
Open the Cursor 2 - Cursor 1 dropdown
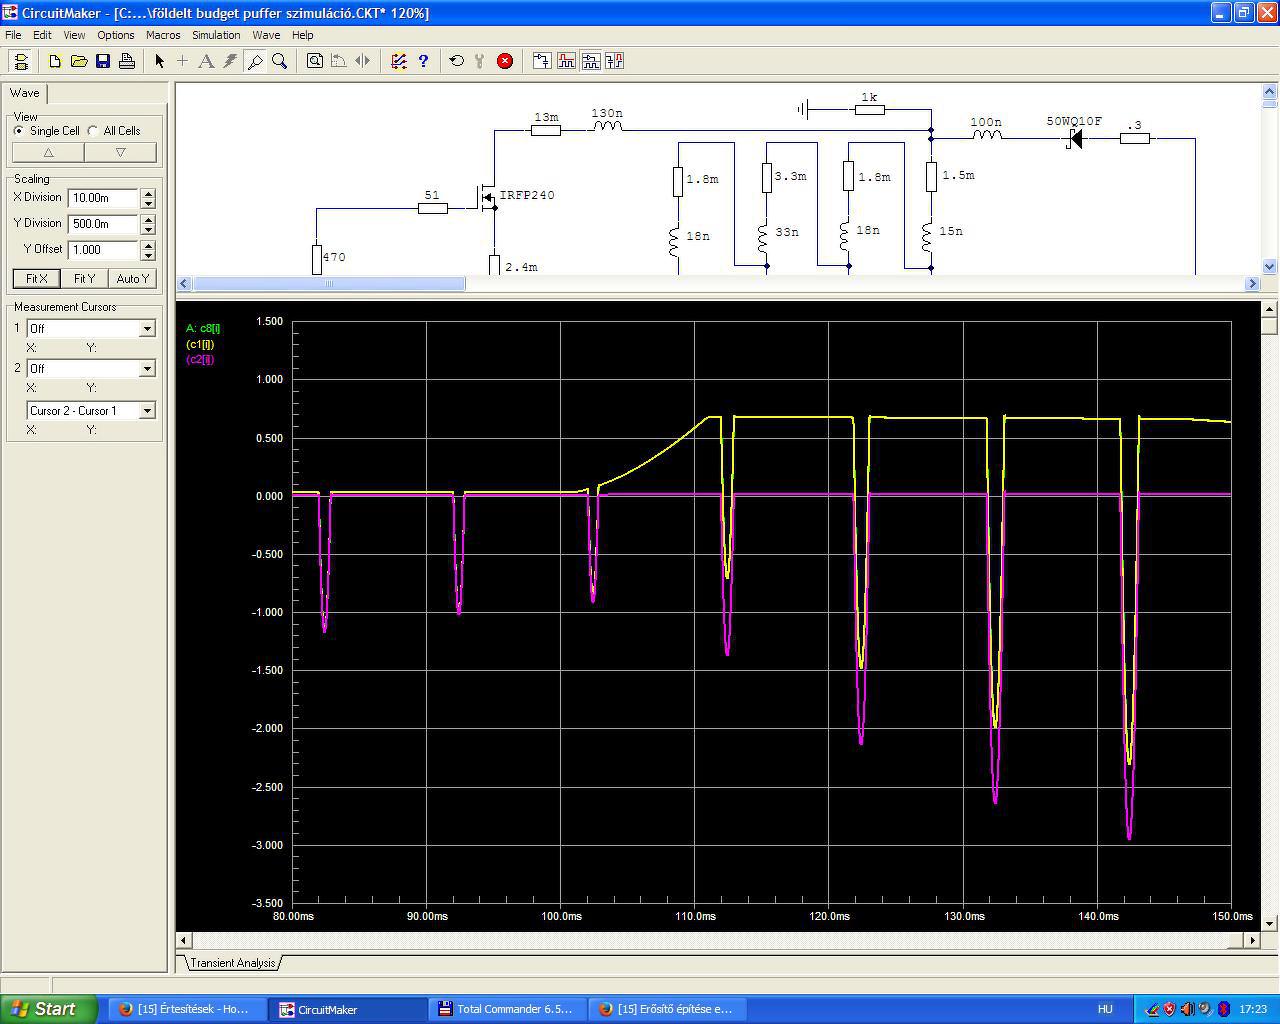(147, 410)
